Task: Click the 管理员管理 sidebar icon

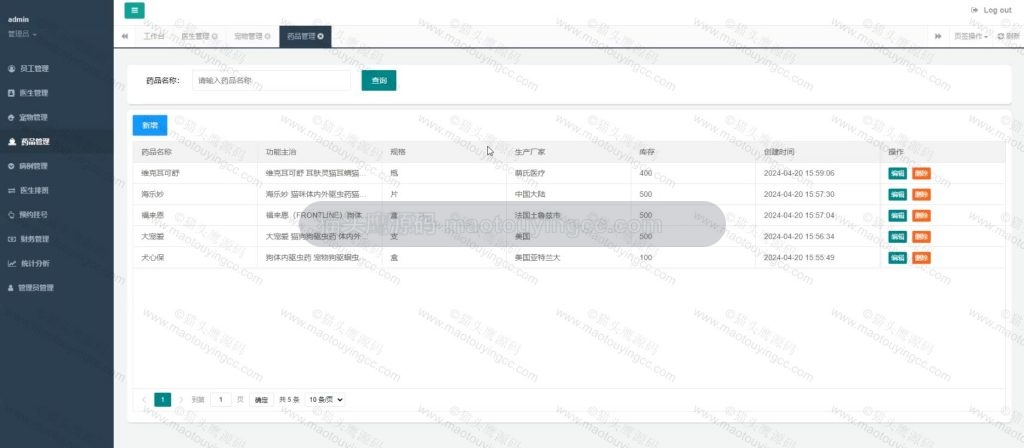Action: click(x=11, y=287)
